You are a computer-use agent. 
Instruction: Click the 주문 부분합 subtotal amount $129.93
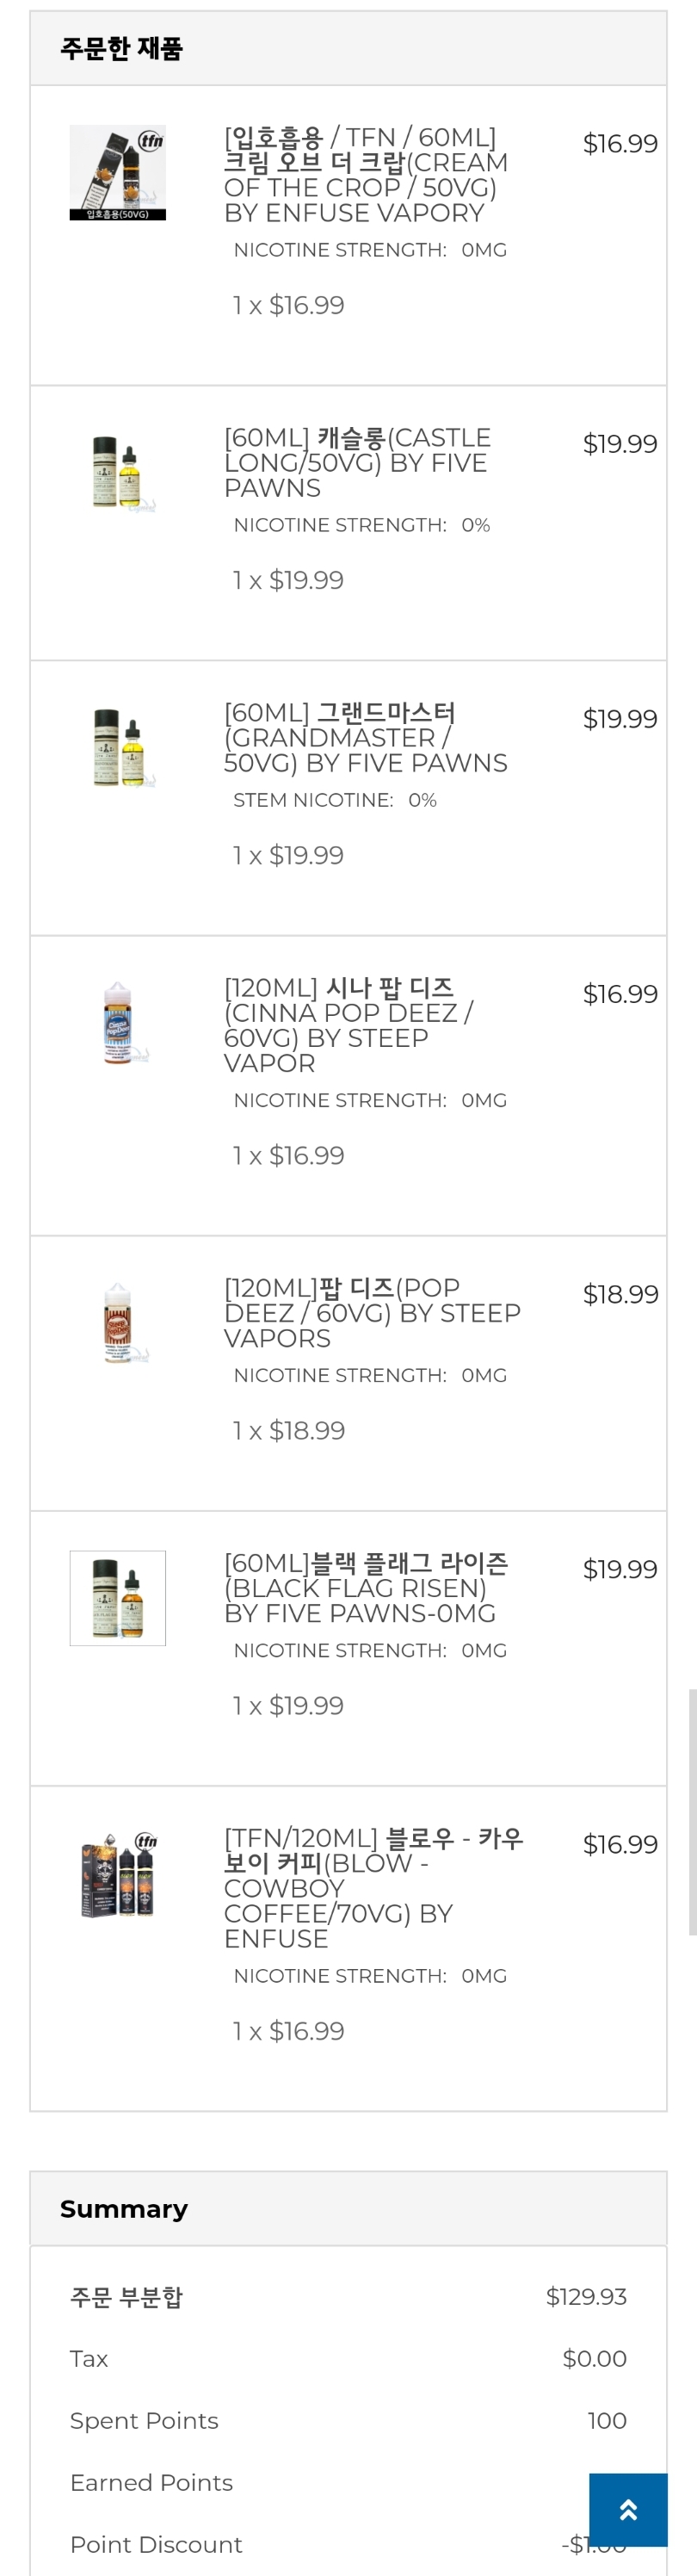[x=586, y=2297]
